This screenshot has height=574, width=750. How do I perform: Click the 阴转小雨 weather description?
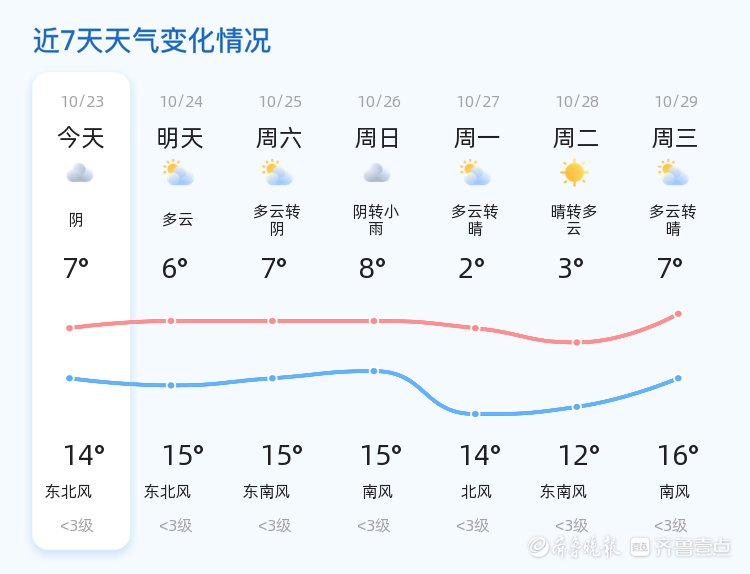[x=376, y=220]
